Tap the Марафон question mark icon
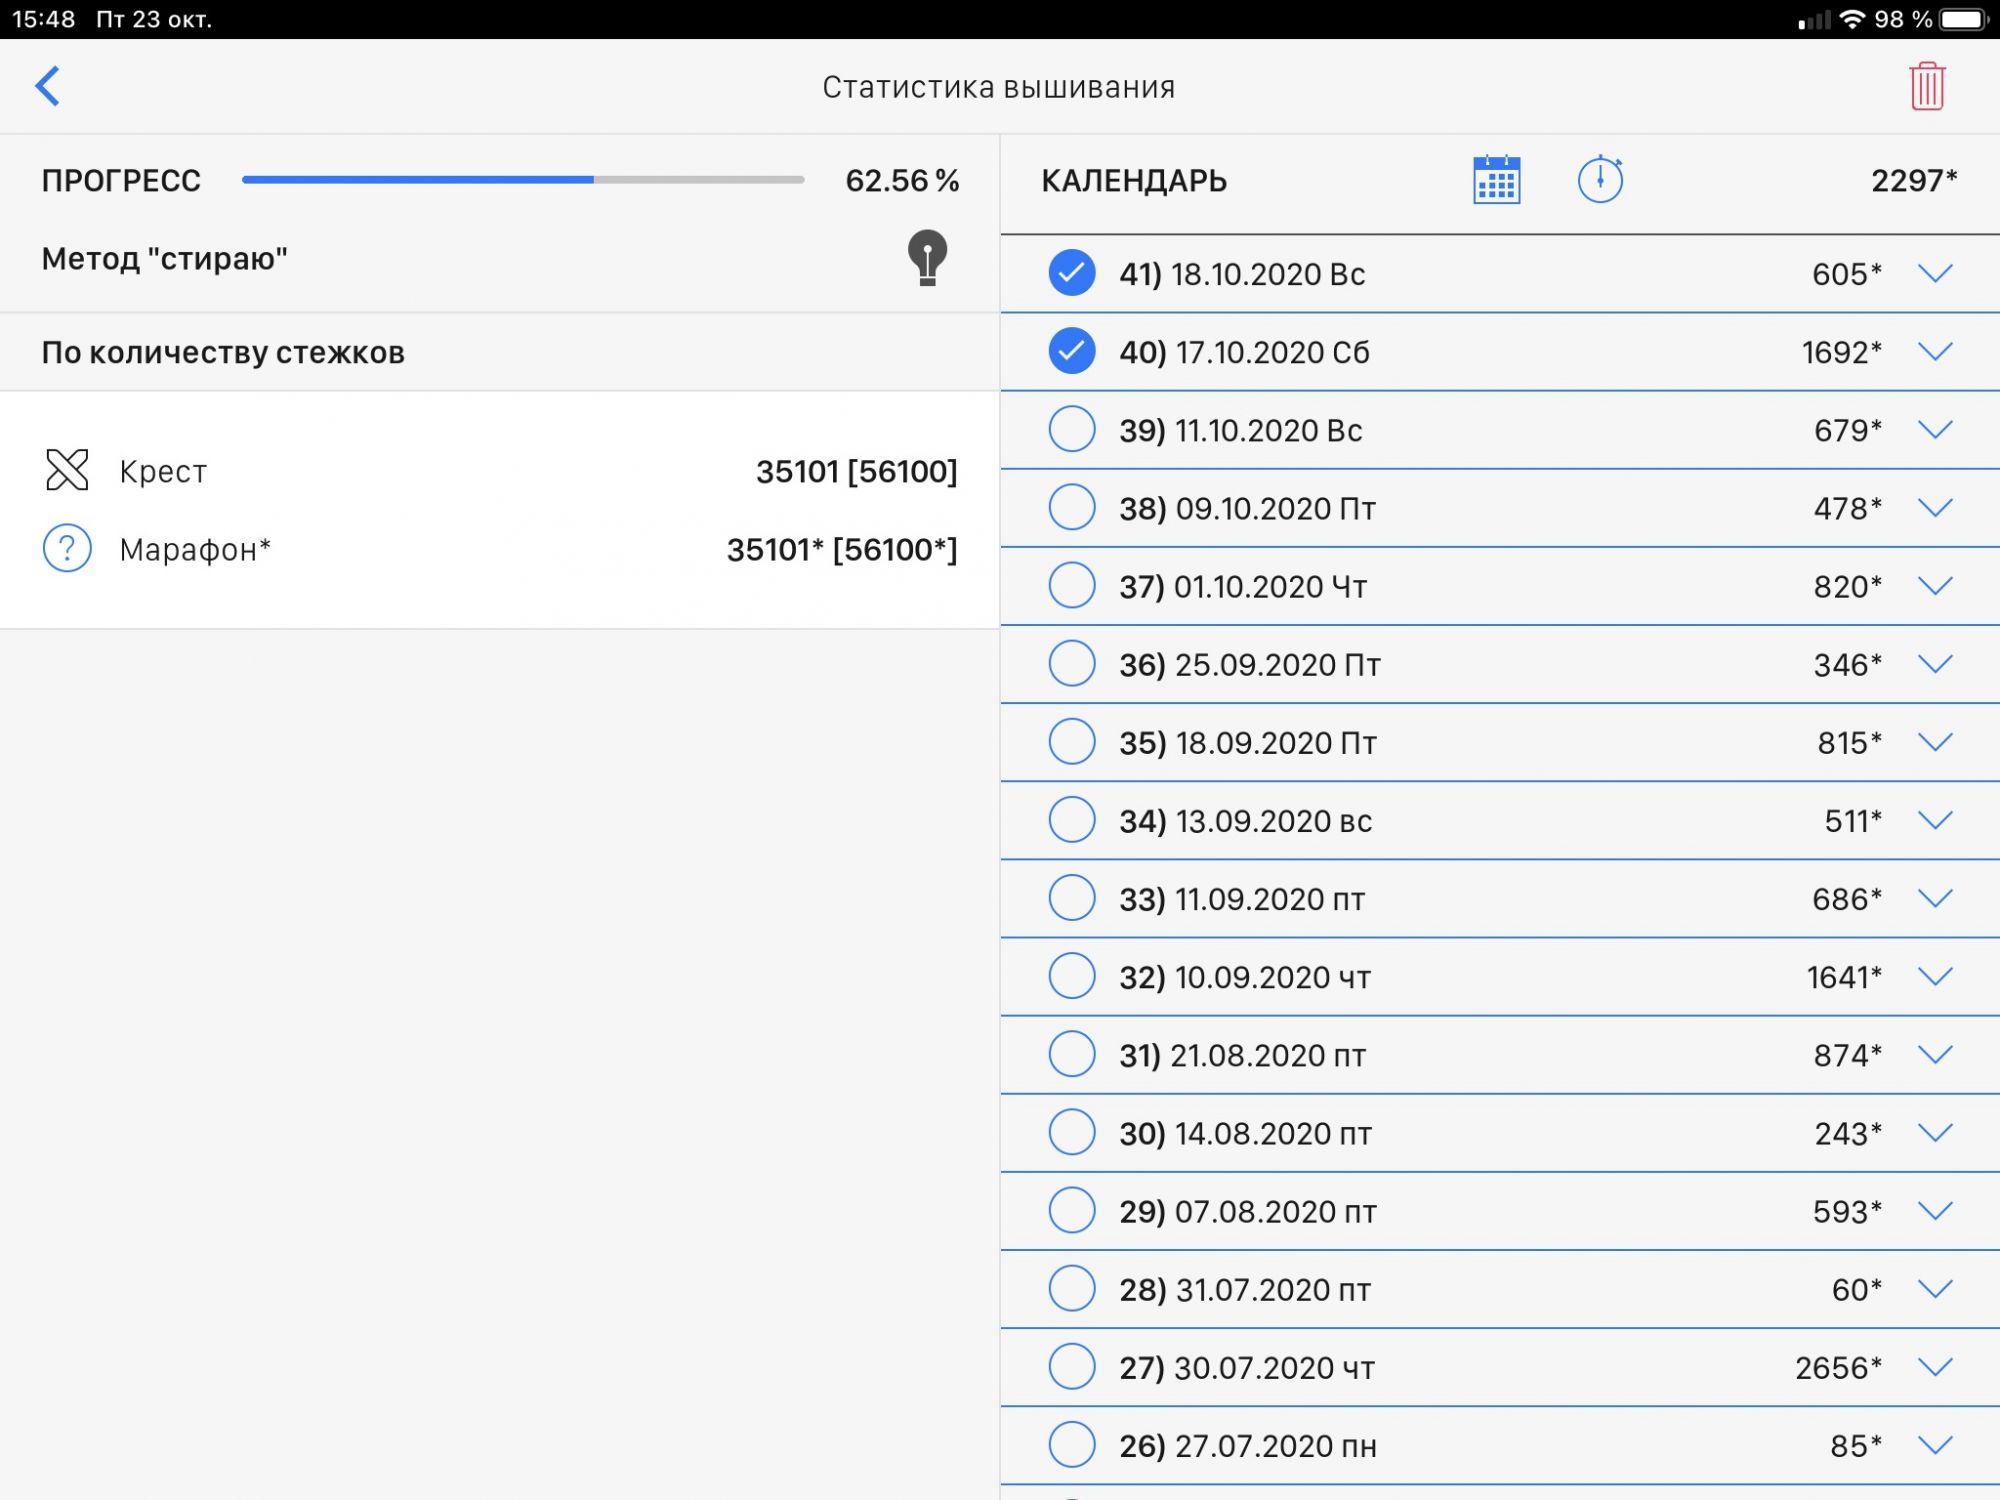The image size is (2000, 1500). [67, 548]
